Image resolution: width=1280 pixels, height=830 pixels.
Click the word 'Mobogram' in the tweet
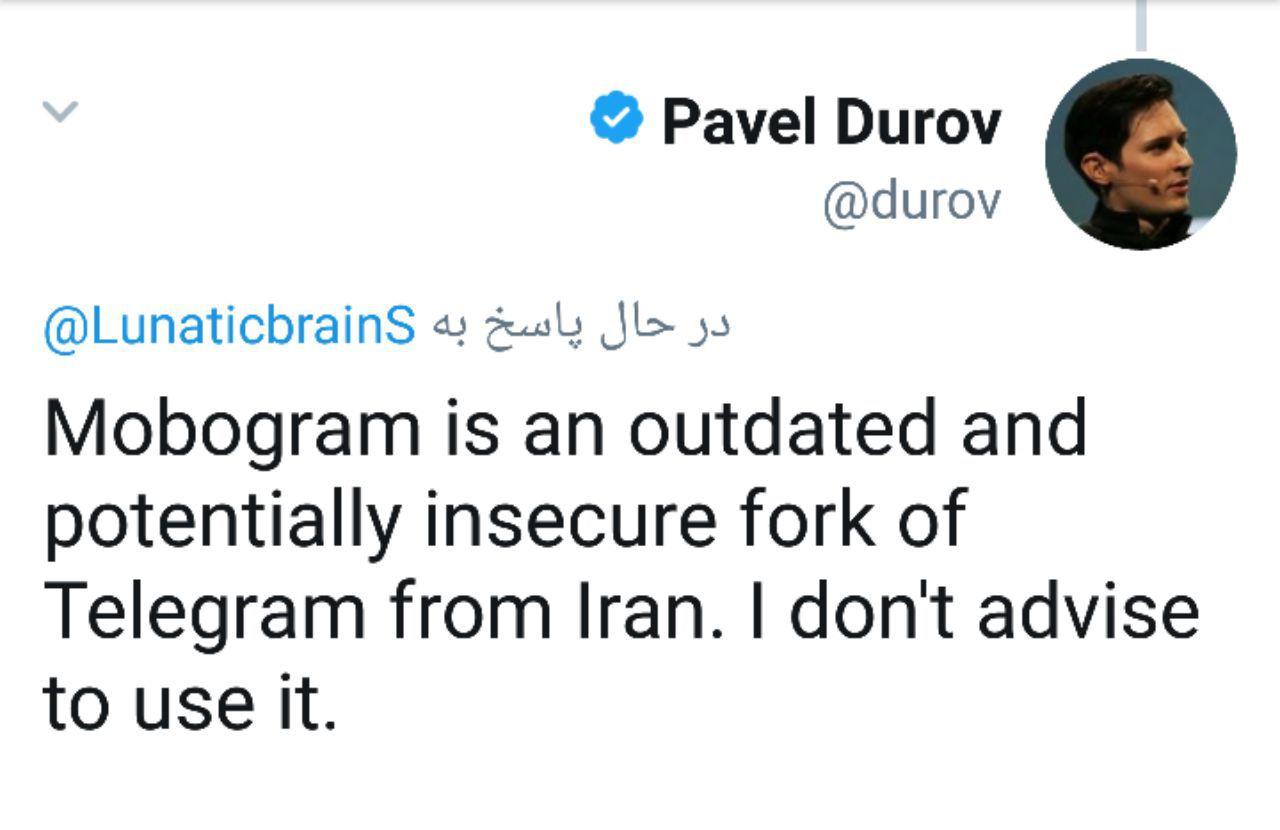tap(231, 428)
